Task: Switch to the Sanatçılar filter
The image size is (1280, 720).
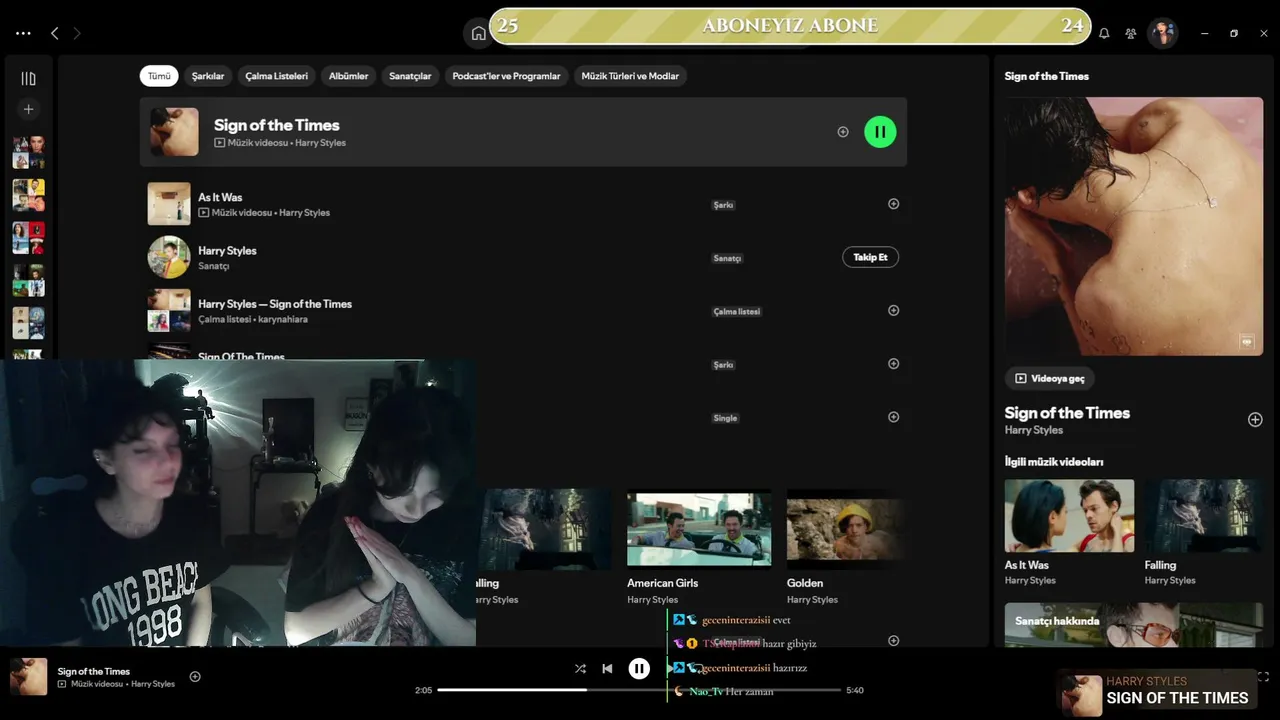Action: [x=410, y=76]
